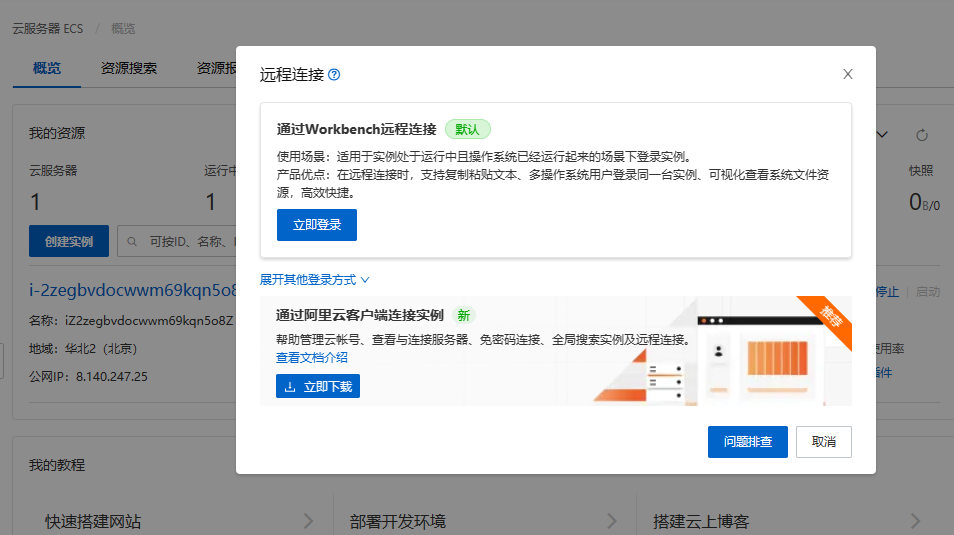Click the 创建实例 button in background page
Screen dimensions: 954x535
point(69,242)
